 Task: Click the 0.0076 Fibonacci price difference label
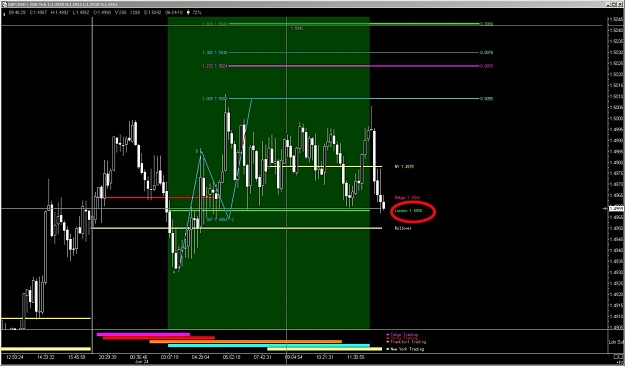486,53
